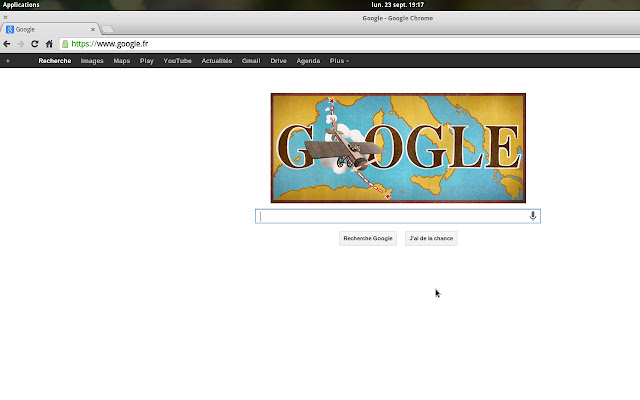Open Gmail in the Google bar
Image resolution: width=640 pixels, height=400 pixels.
(x=251, y=61)
